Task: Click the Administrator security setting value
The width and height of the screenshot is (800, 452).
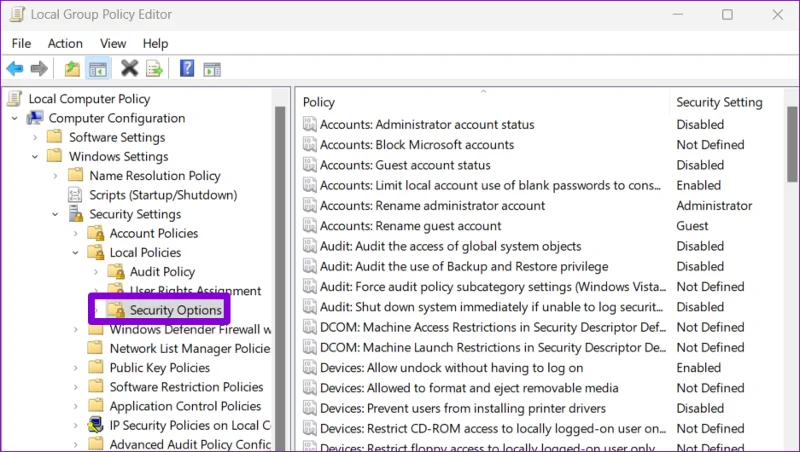Action: (x=714, y=206)
